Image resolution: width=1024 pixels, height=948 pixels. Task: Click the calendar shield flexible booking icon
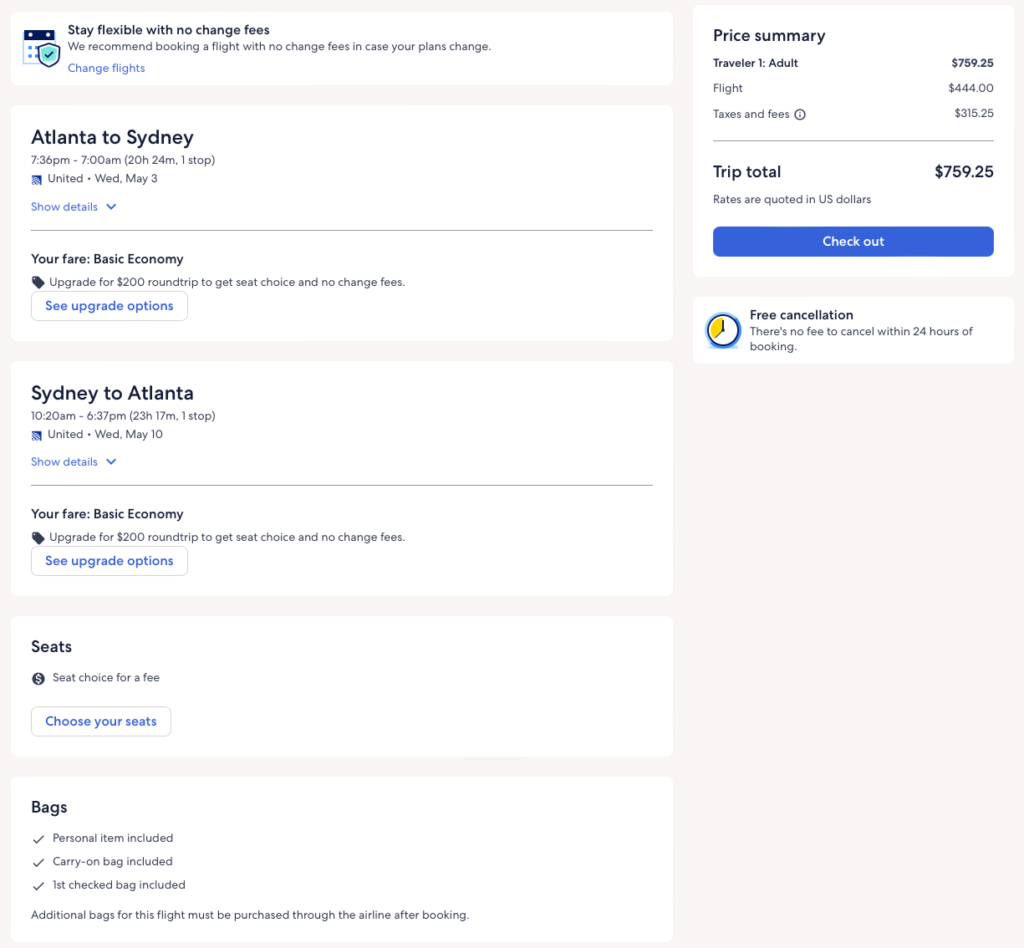(x=42, y=48)
